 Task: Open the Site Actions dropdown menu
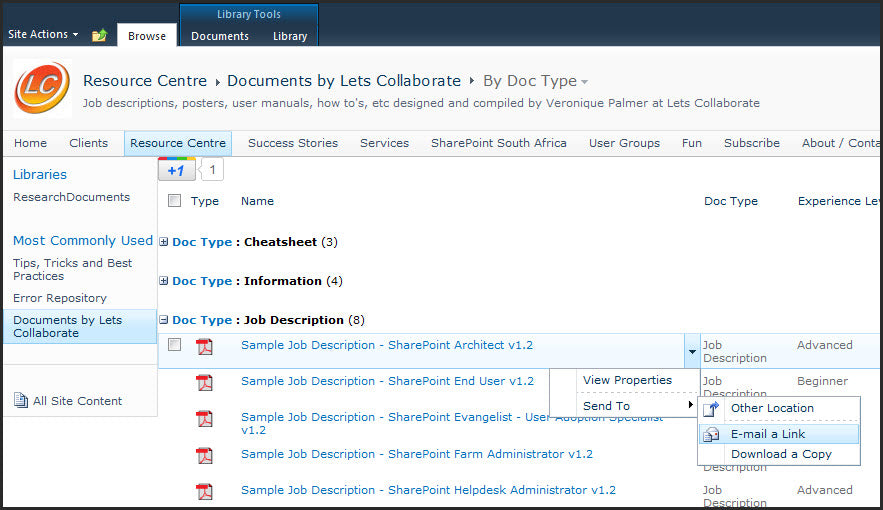pos(43,35)
